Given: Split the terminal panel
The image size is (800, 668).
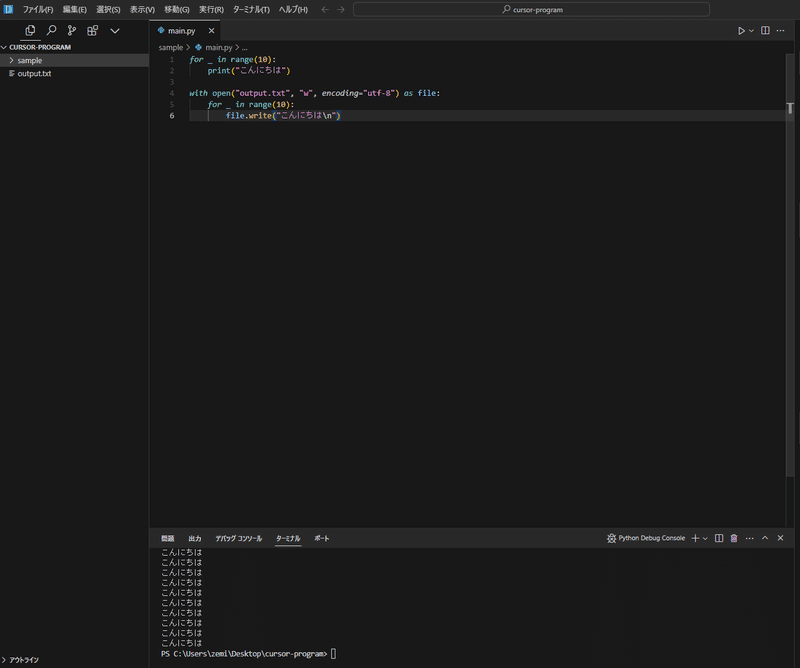Looking at the screenshot, I should (718, 538).
